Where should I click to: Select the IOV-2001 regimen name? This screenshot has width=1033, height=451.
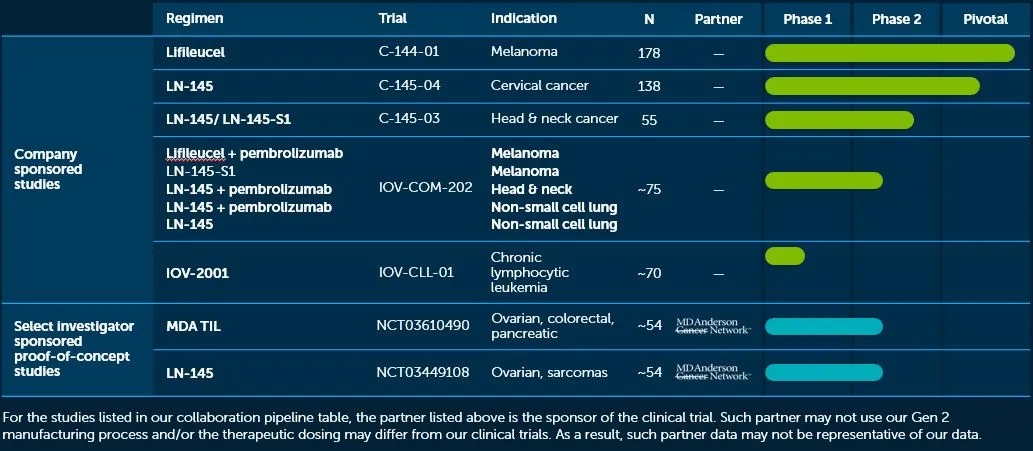point(199,271)
